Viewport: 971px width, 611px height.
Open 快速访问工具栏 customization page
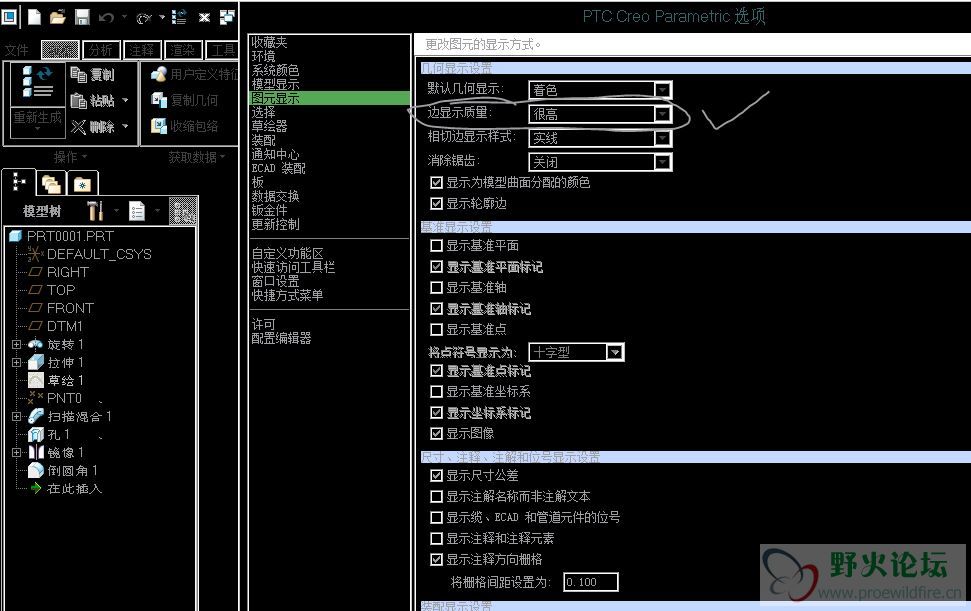tap(293, 267)
